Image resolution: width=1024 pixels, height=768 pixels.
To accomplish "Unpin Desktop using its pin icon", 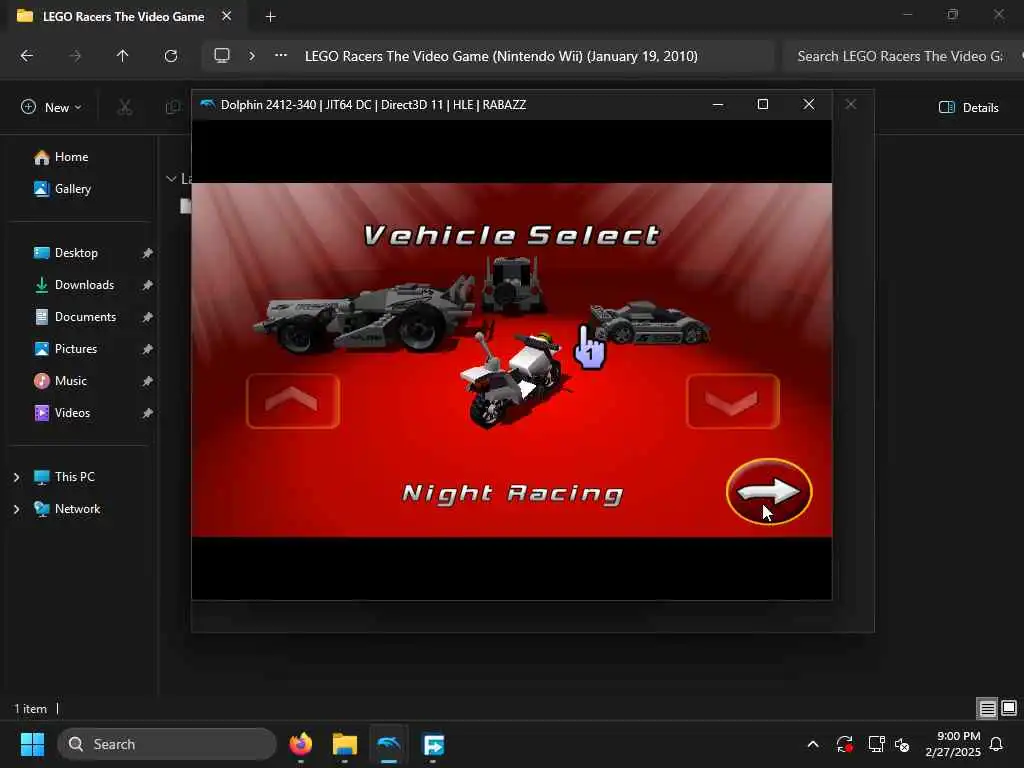I will (x=148, y=253).
